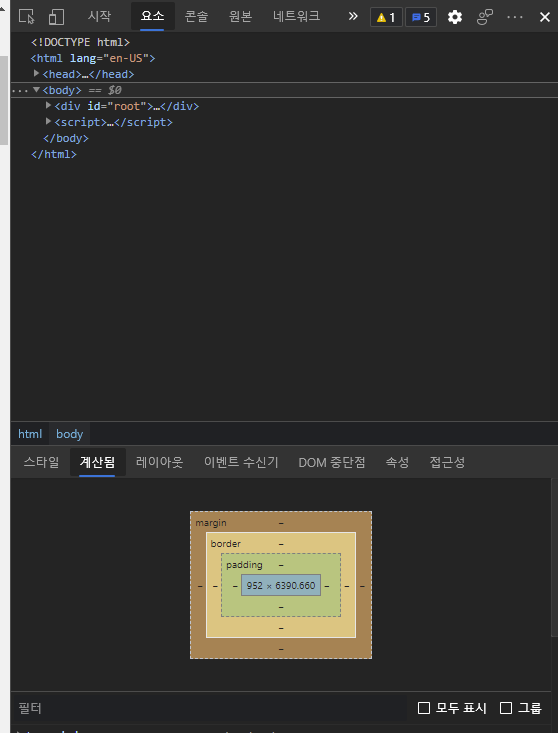Viewport: 558px width, 733px height.
Task: Switch to the 스타일 pane
Action: (x=41, y=462)
